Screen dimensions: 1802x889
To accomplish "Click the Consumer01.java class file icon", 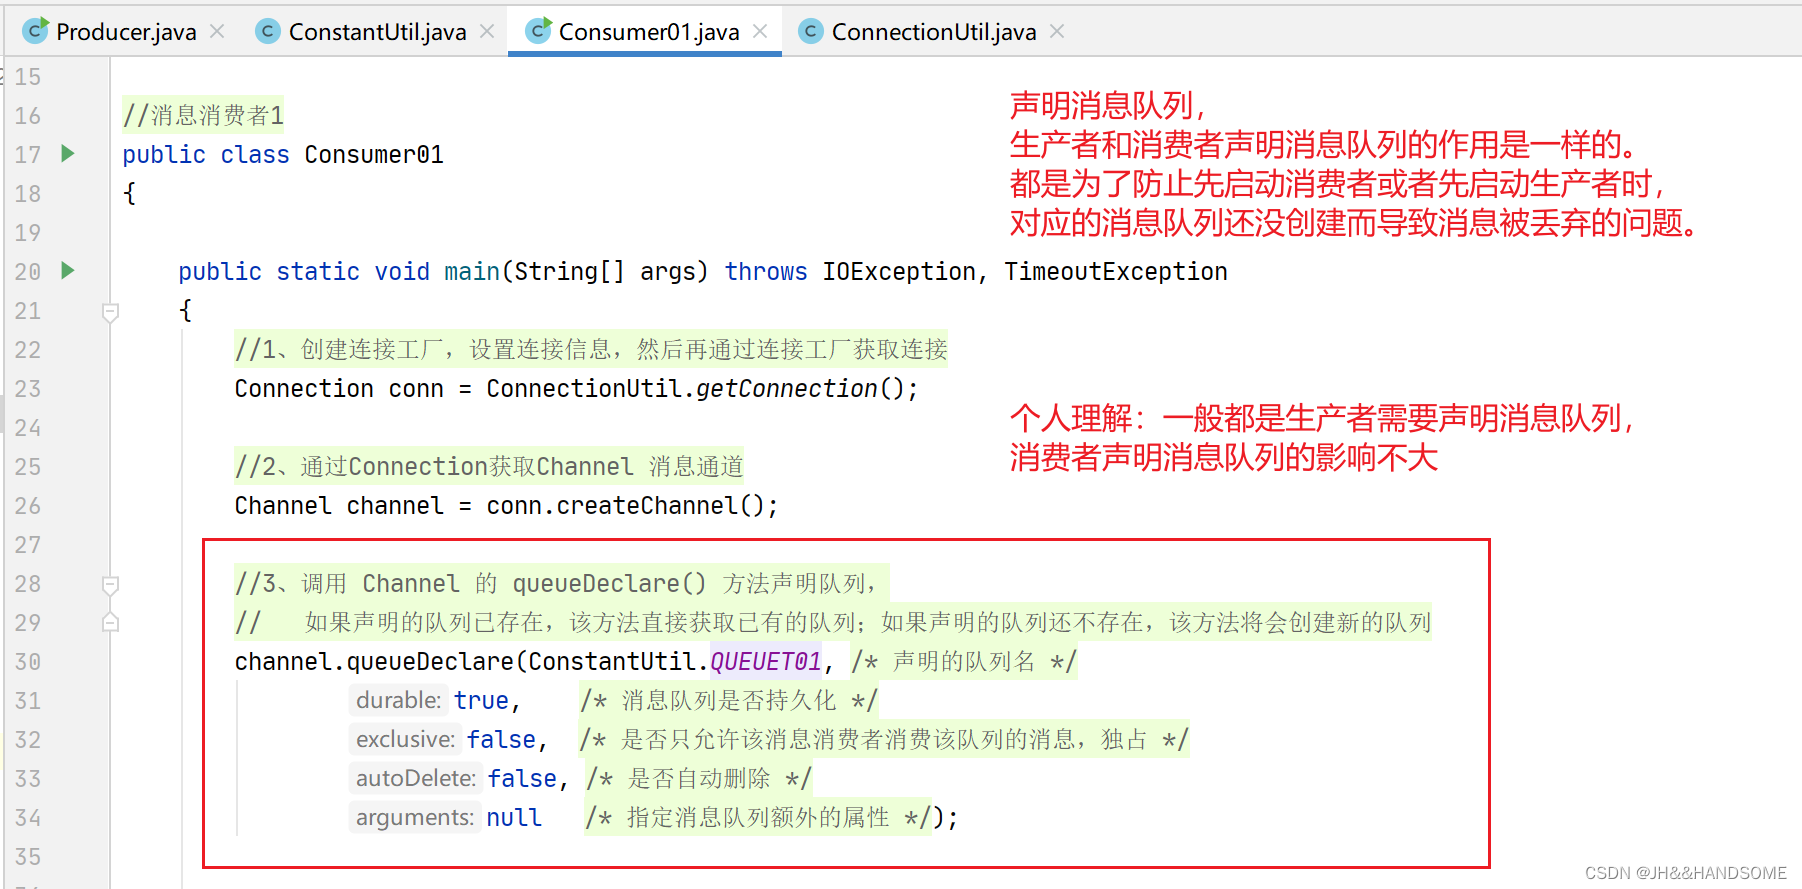I will click(539, 31).
